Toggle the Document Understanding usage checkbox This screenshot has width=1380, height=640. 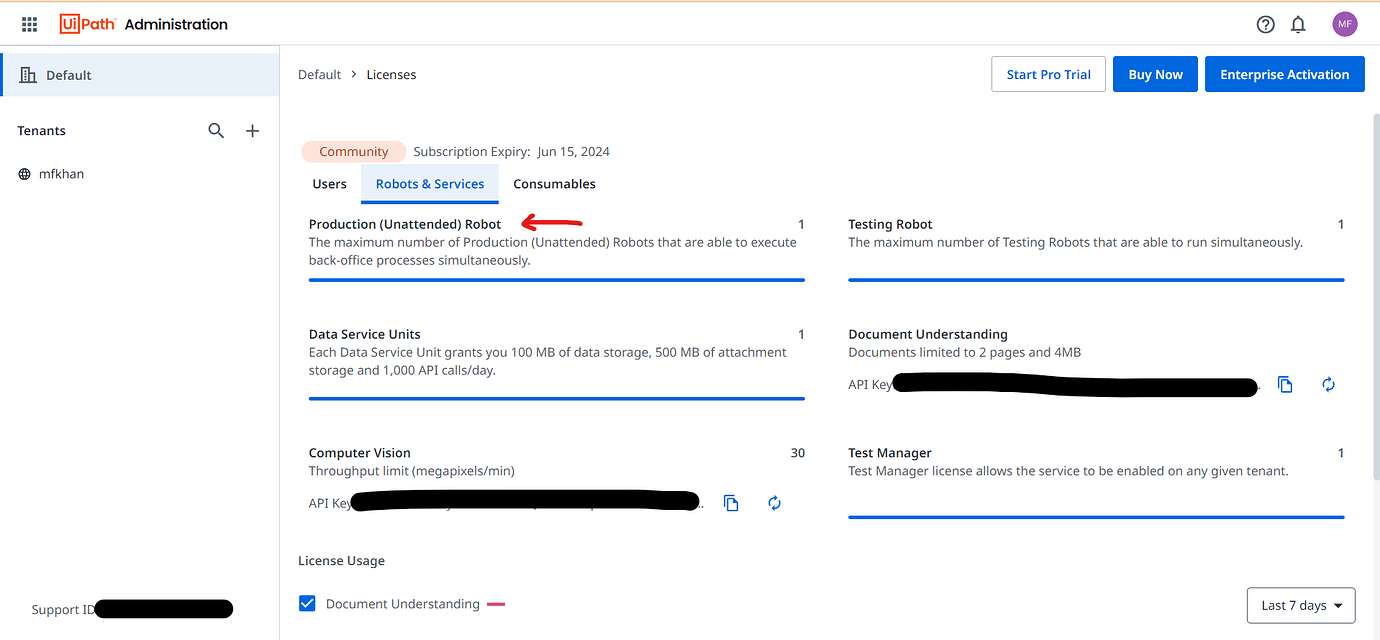coord(307,603)
